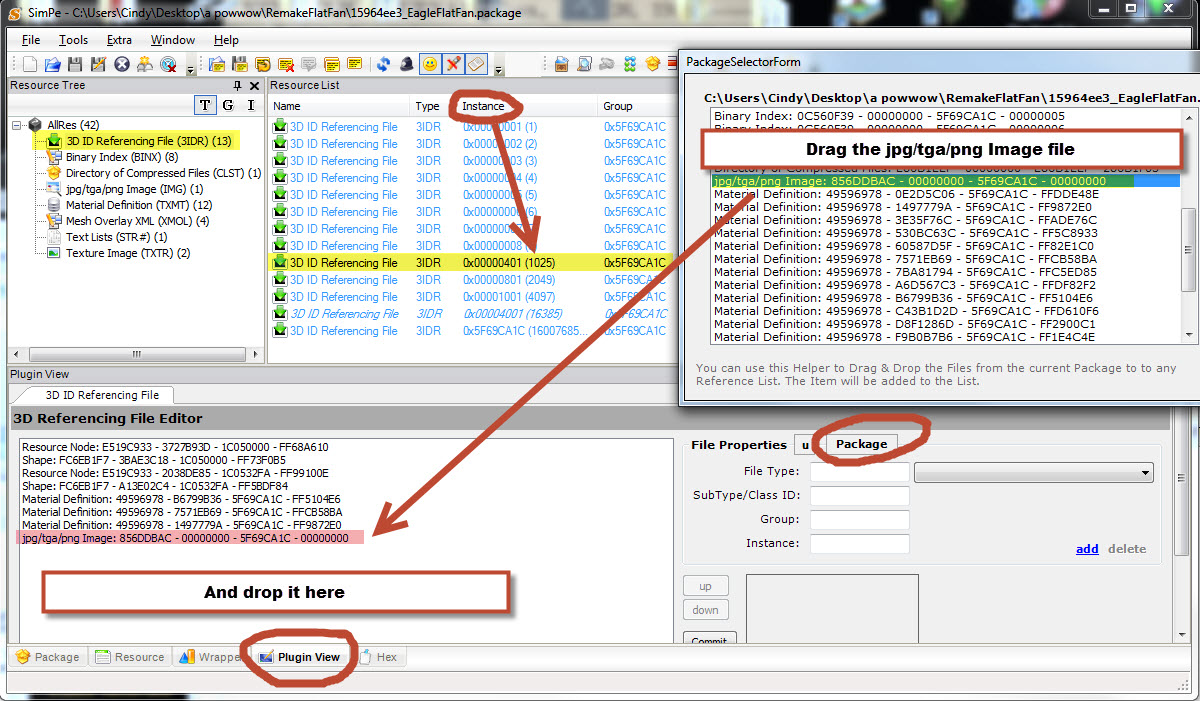Click the New package toolbar icon
The width and height of the screenshot is (1200, 701).
29,64
